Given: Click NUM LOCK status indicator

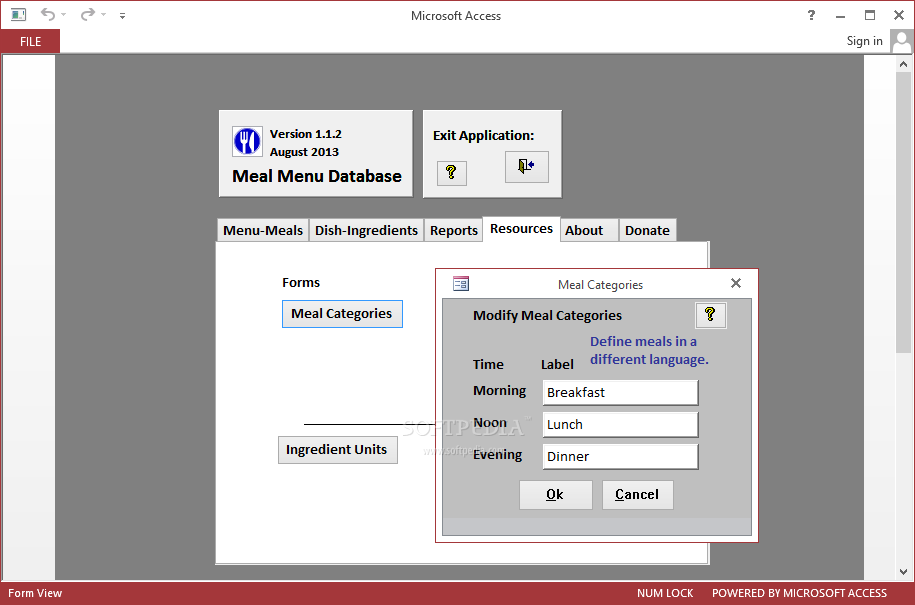Looking at the screenshot, I should pyautogui.click(x=665, y=593).
